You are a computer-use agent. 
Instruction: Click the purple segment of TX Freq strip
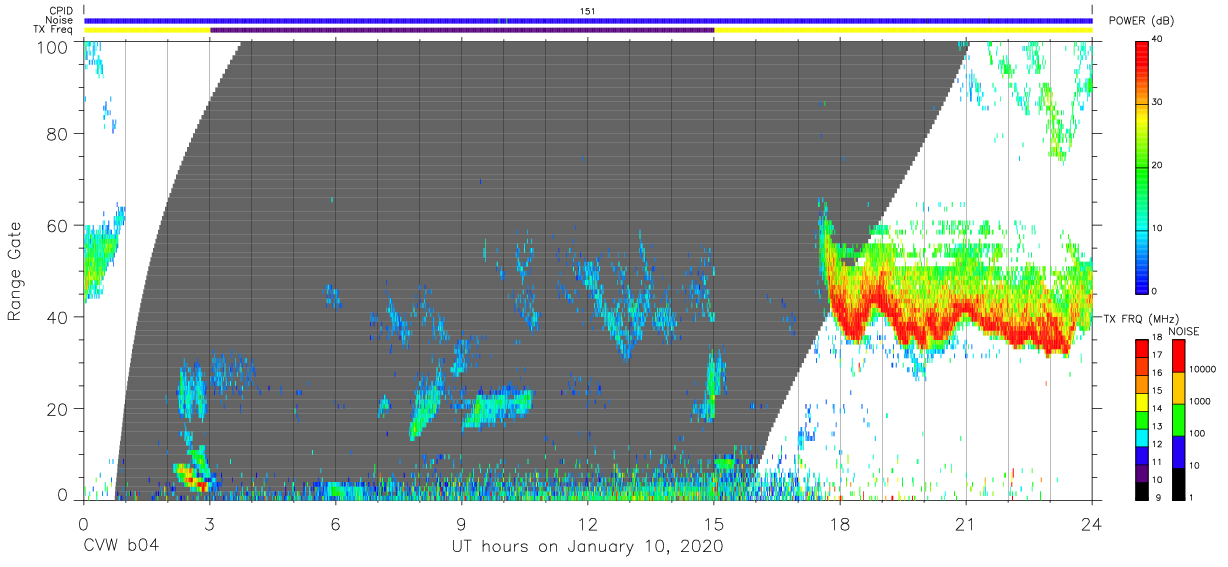(462, 30)
